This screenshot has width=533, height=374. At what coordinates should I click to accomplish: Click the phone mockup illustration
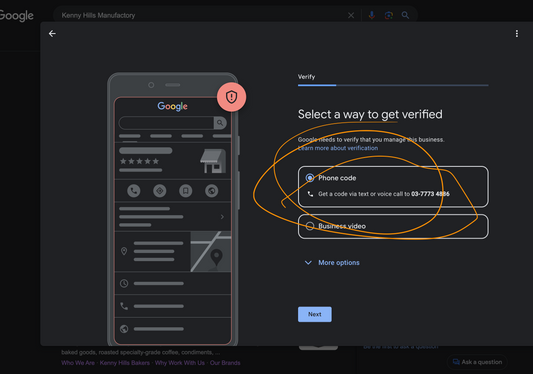point(173,209)
